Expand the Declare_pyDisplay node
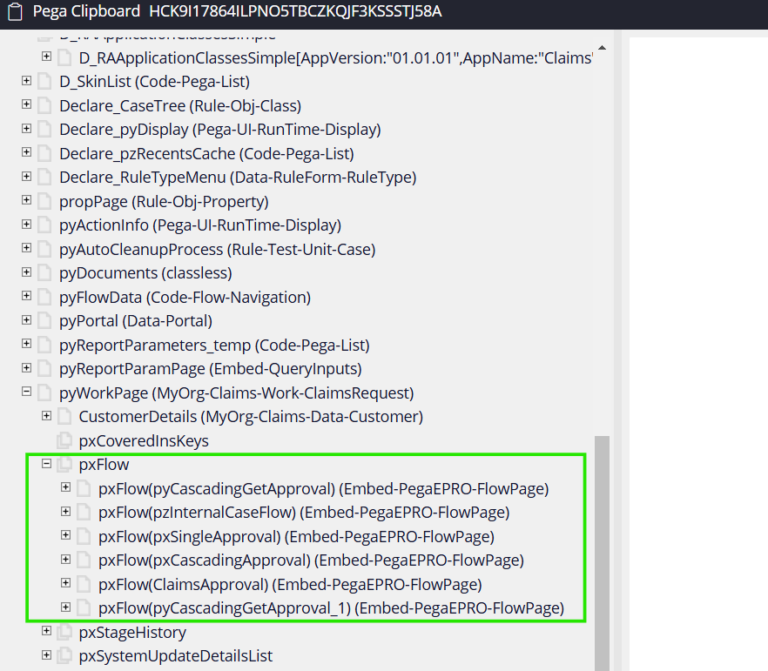768x671 pixels. point(26,128)
